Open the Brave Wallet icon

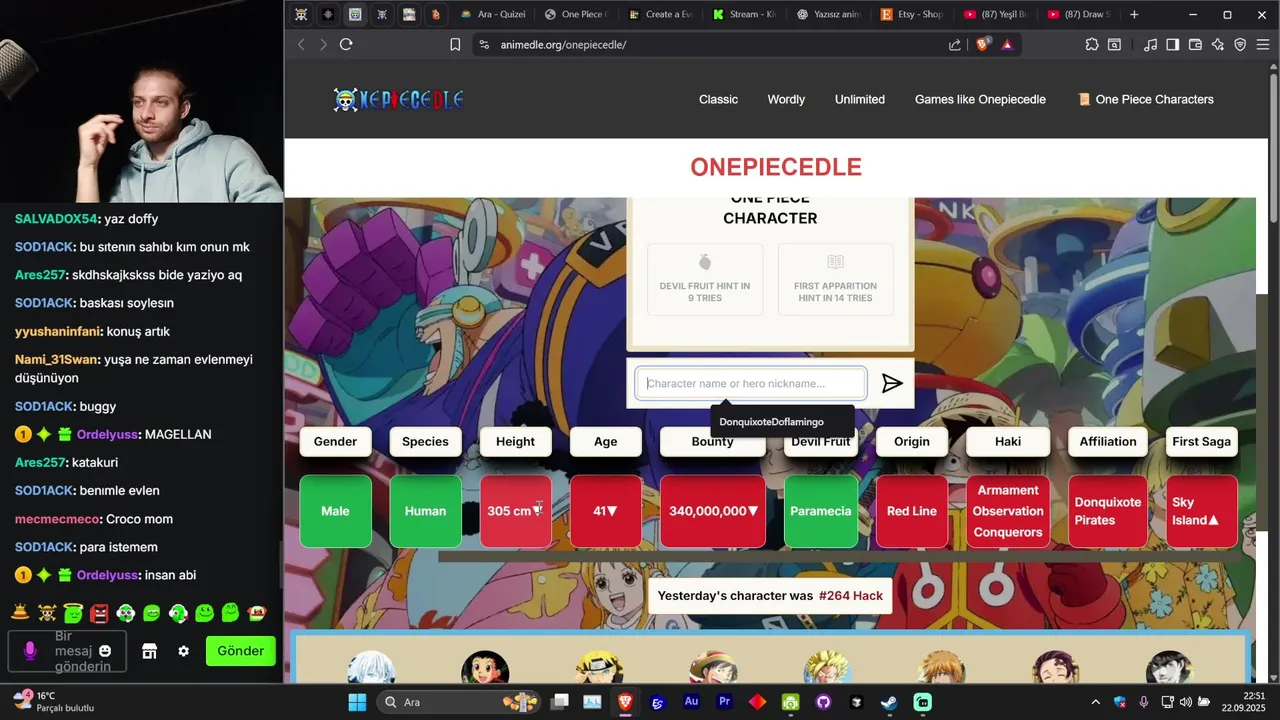click(x=1195, y=44)
